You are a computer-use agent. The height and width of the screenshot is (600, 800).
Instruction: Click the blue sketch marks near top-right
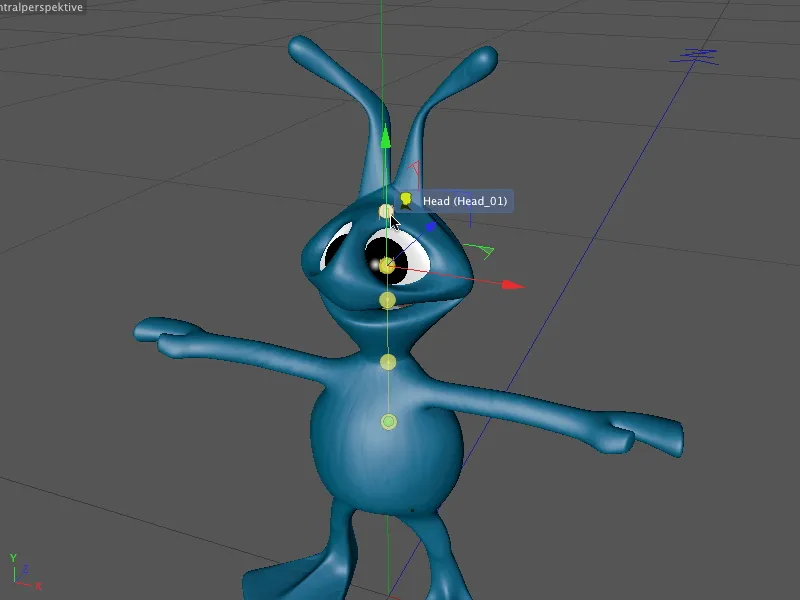pyautogui.click(x=697, y=55)
